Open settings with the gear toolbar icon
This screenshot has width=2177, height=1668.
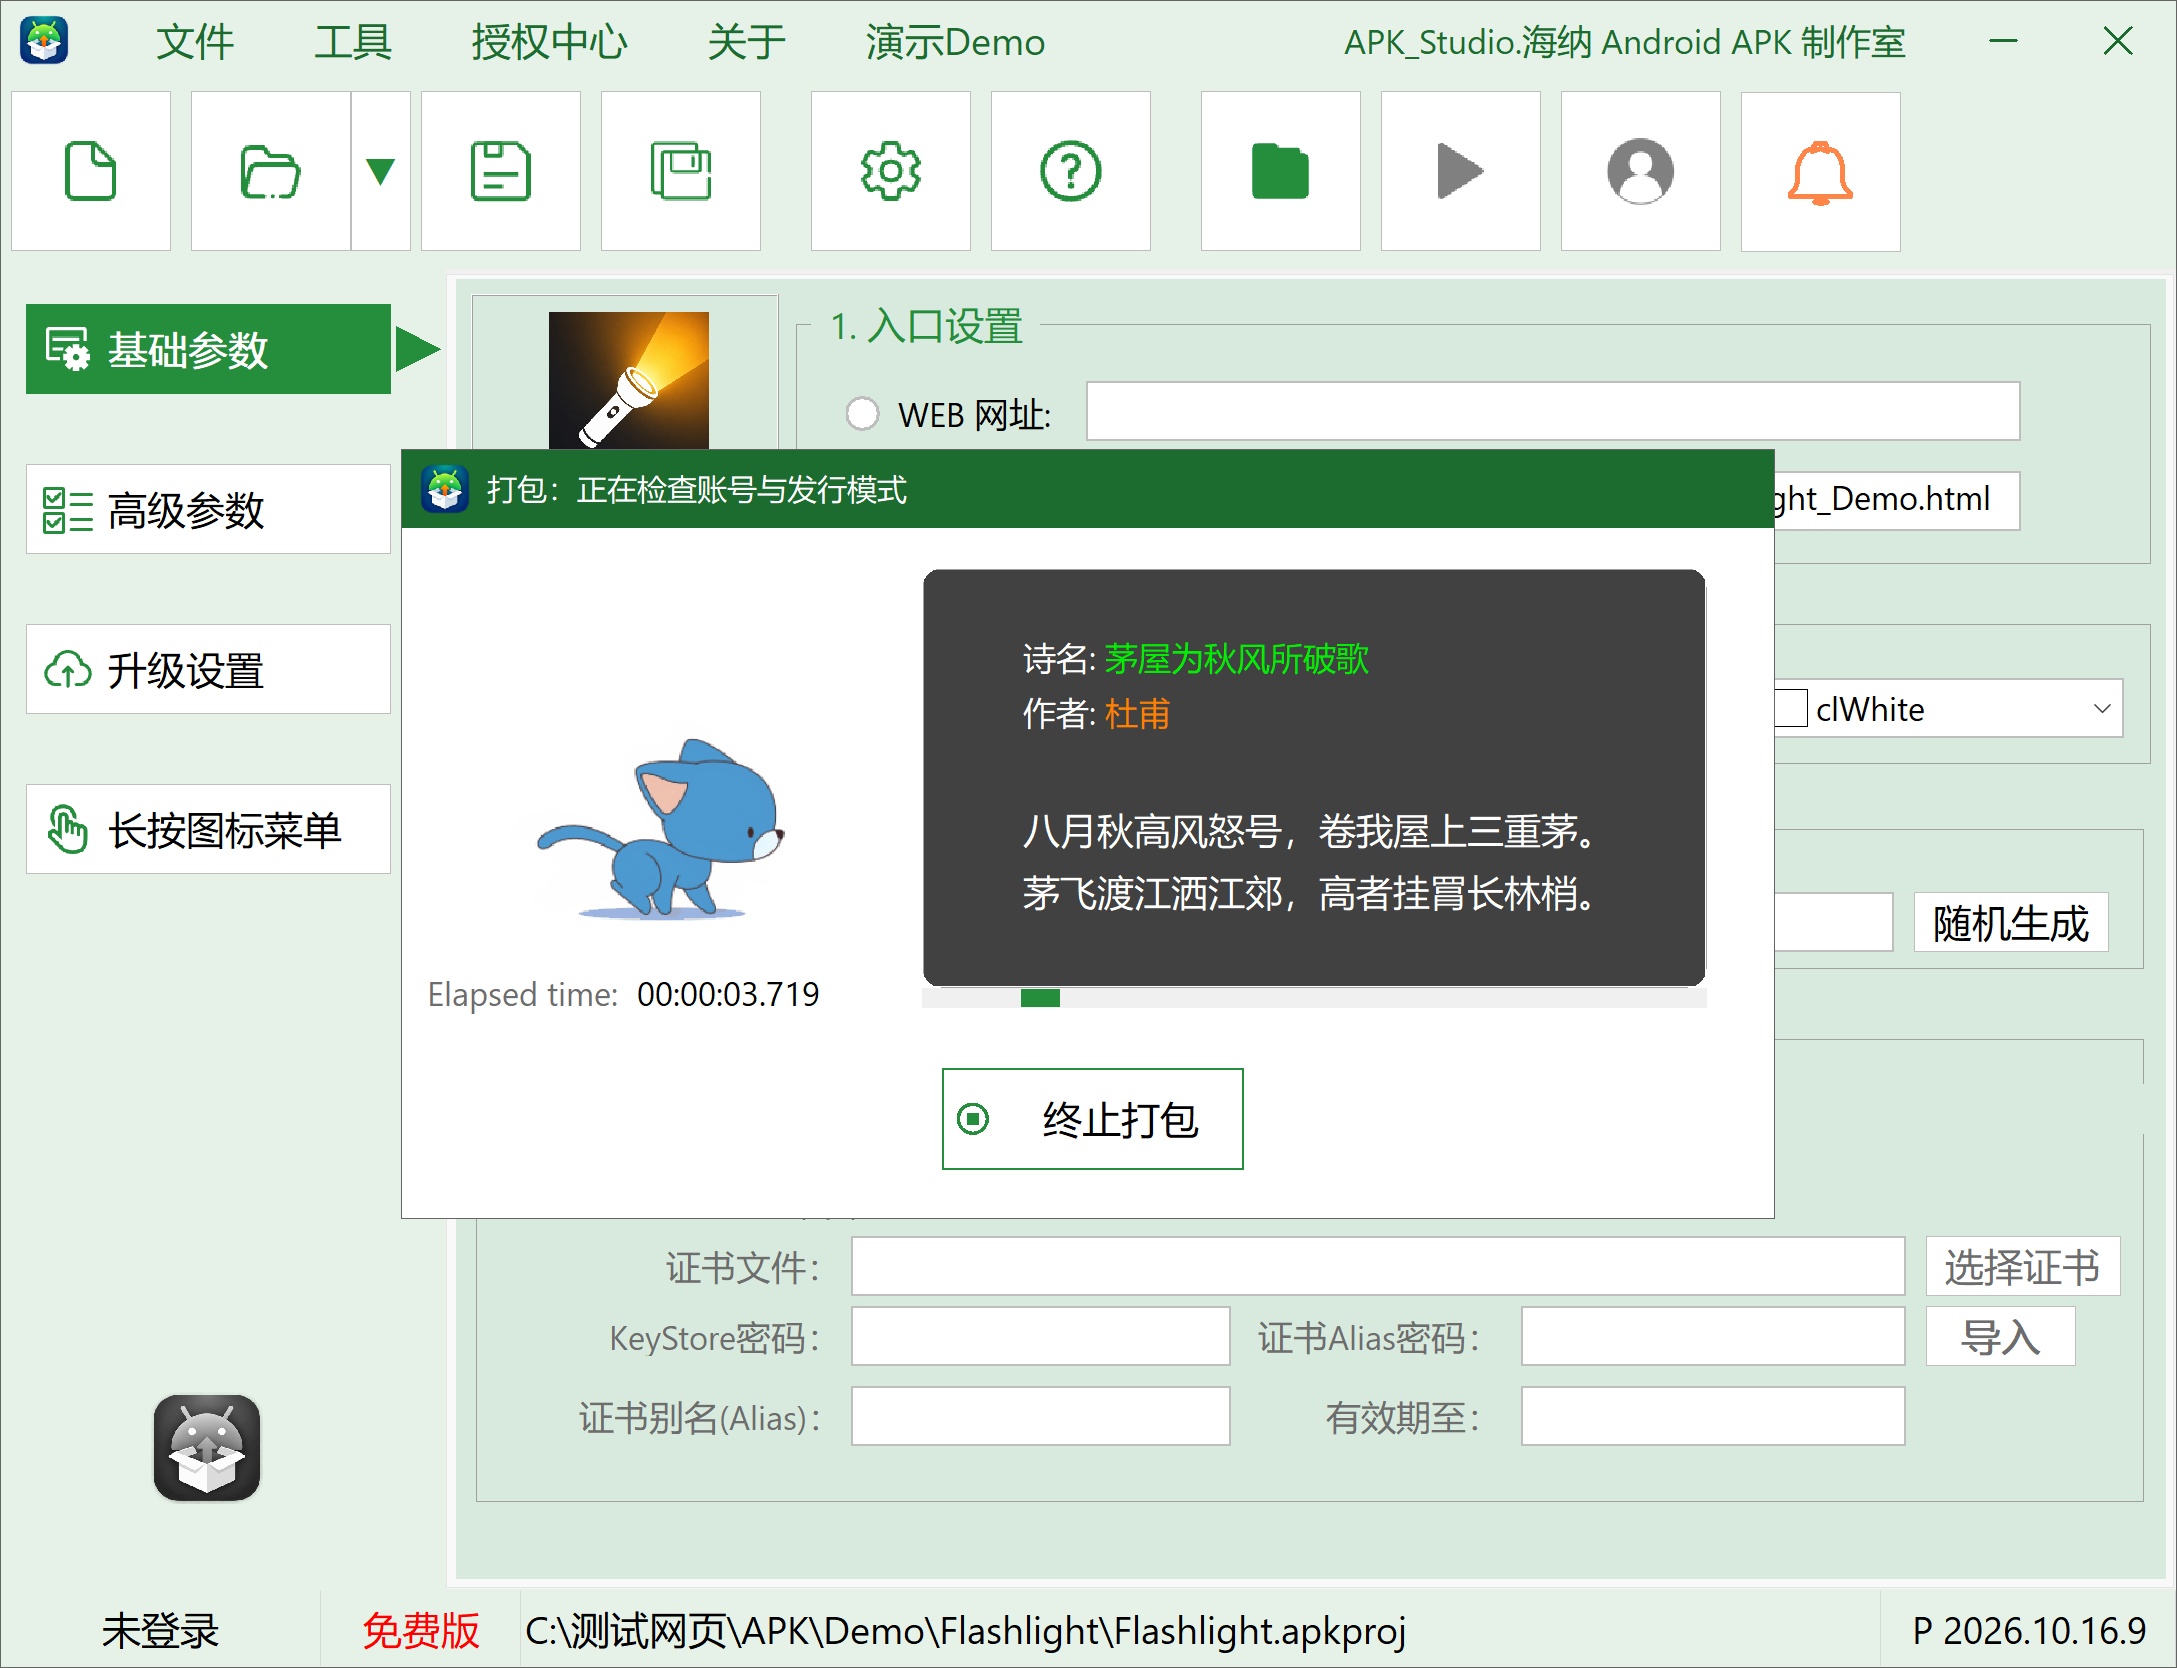891,171
